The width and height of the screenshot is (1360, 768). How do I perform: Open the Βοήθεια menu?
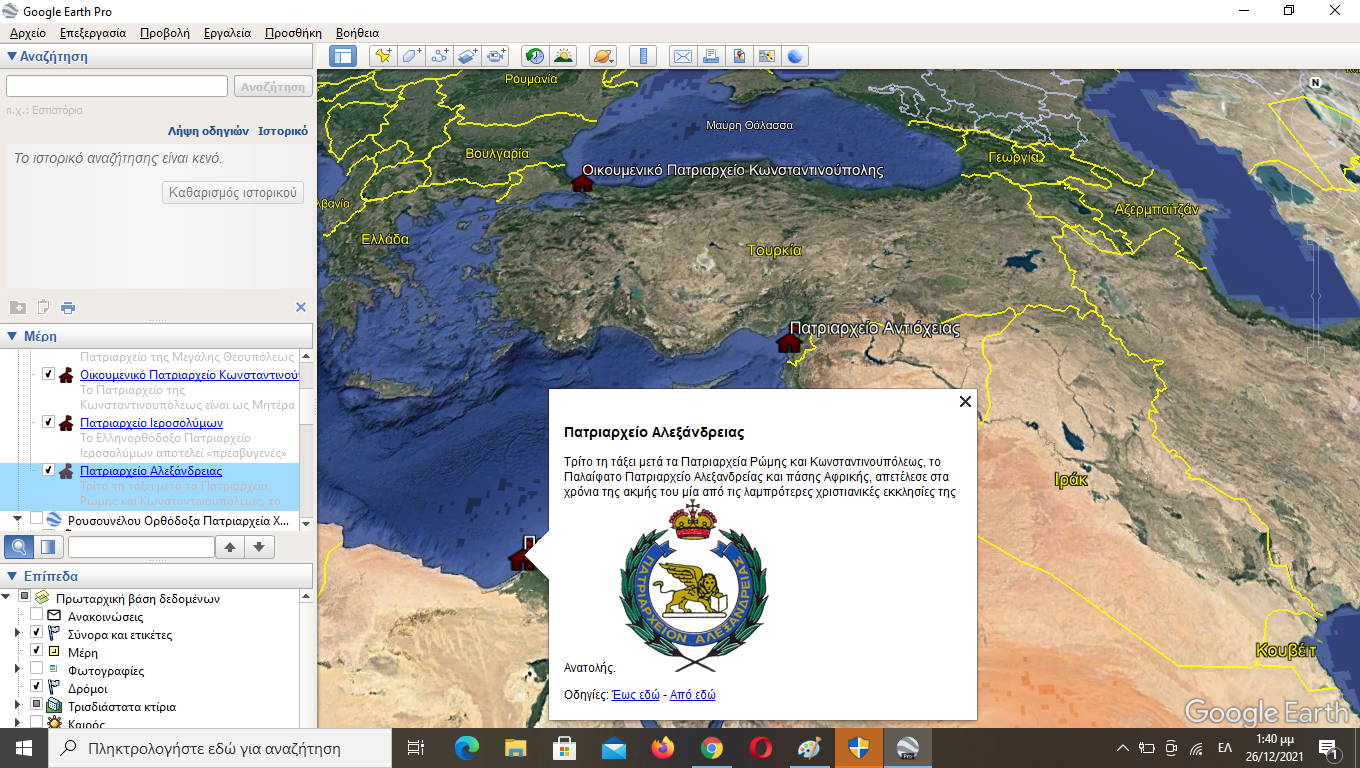pos(358,33)
